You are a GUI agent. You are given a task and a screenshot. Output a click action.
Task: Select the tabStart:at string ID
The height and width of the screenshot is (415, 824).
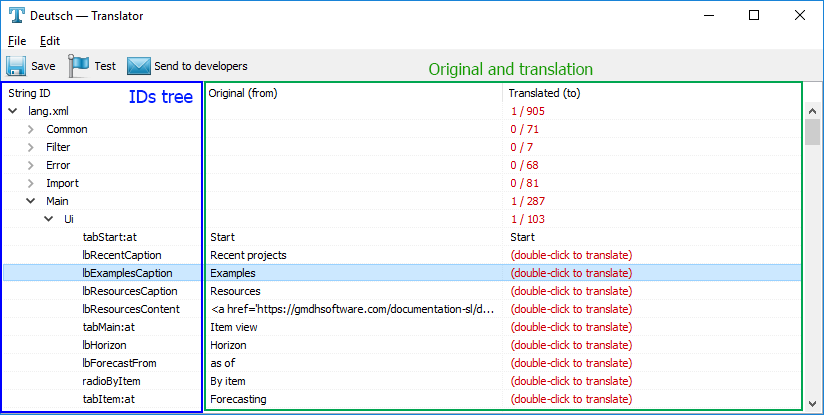[109, 237]
